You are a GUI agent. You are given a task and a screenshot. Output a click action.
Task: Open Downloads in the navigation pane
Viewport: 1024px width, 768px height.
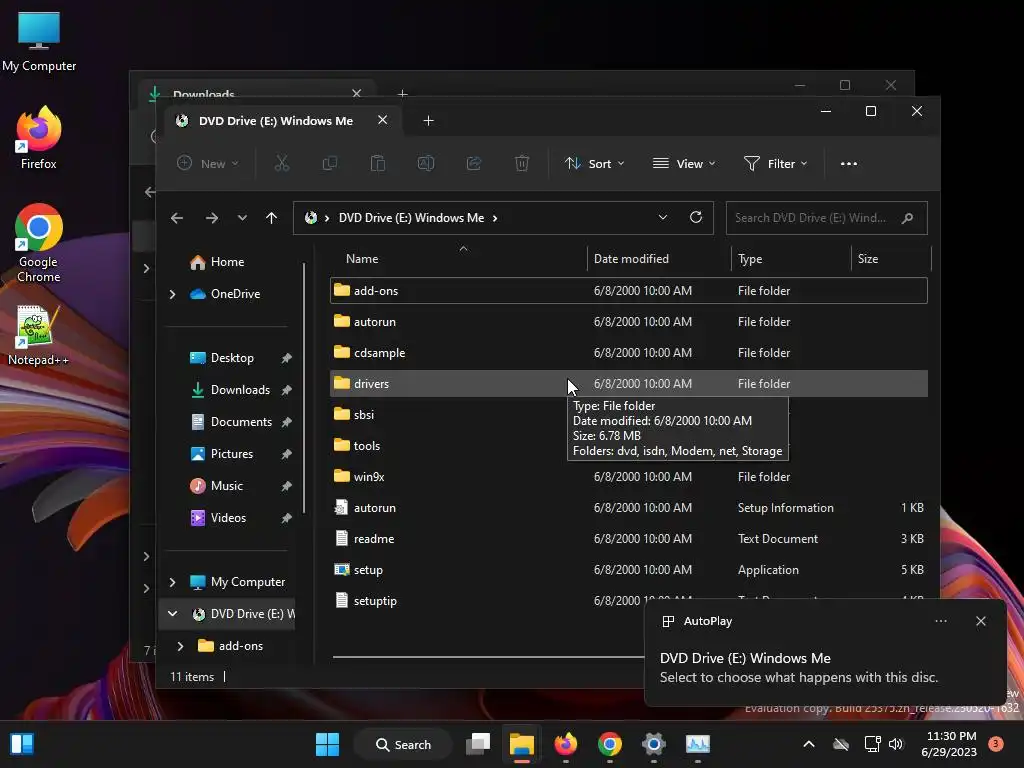coord(240,390)
